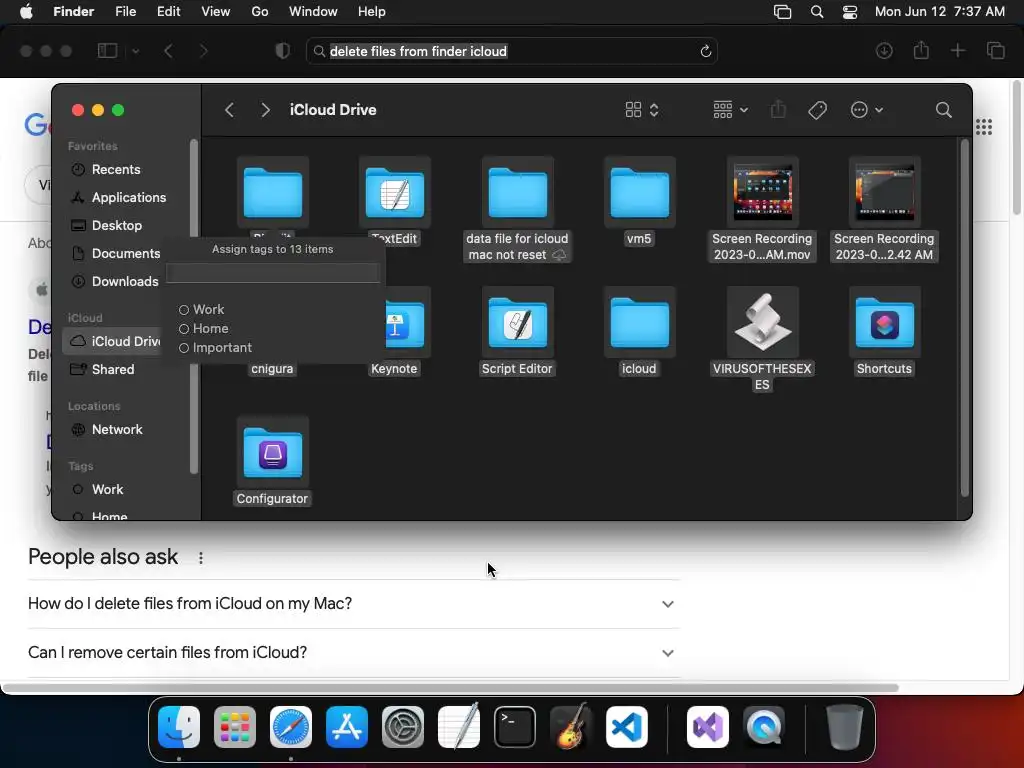The image size is (1024, 768).
Task: Open Launchpad from the Dock
Action: pyautogui.click(x=234, y=727)
